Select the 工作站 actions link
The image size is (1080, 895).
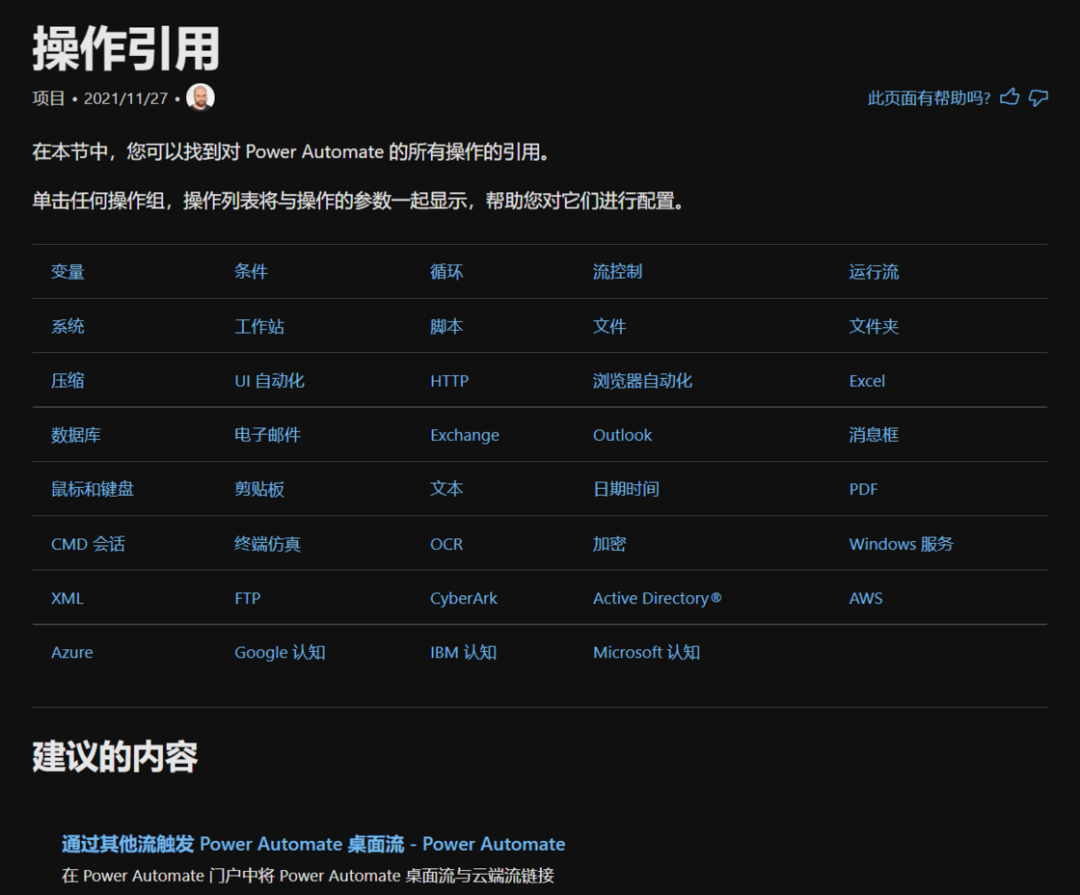tap(259, 326)
